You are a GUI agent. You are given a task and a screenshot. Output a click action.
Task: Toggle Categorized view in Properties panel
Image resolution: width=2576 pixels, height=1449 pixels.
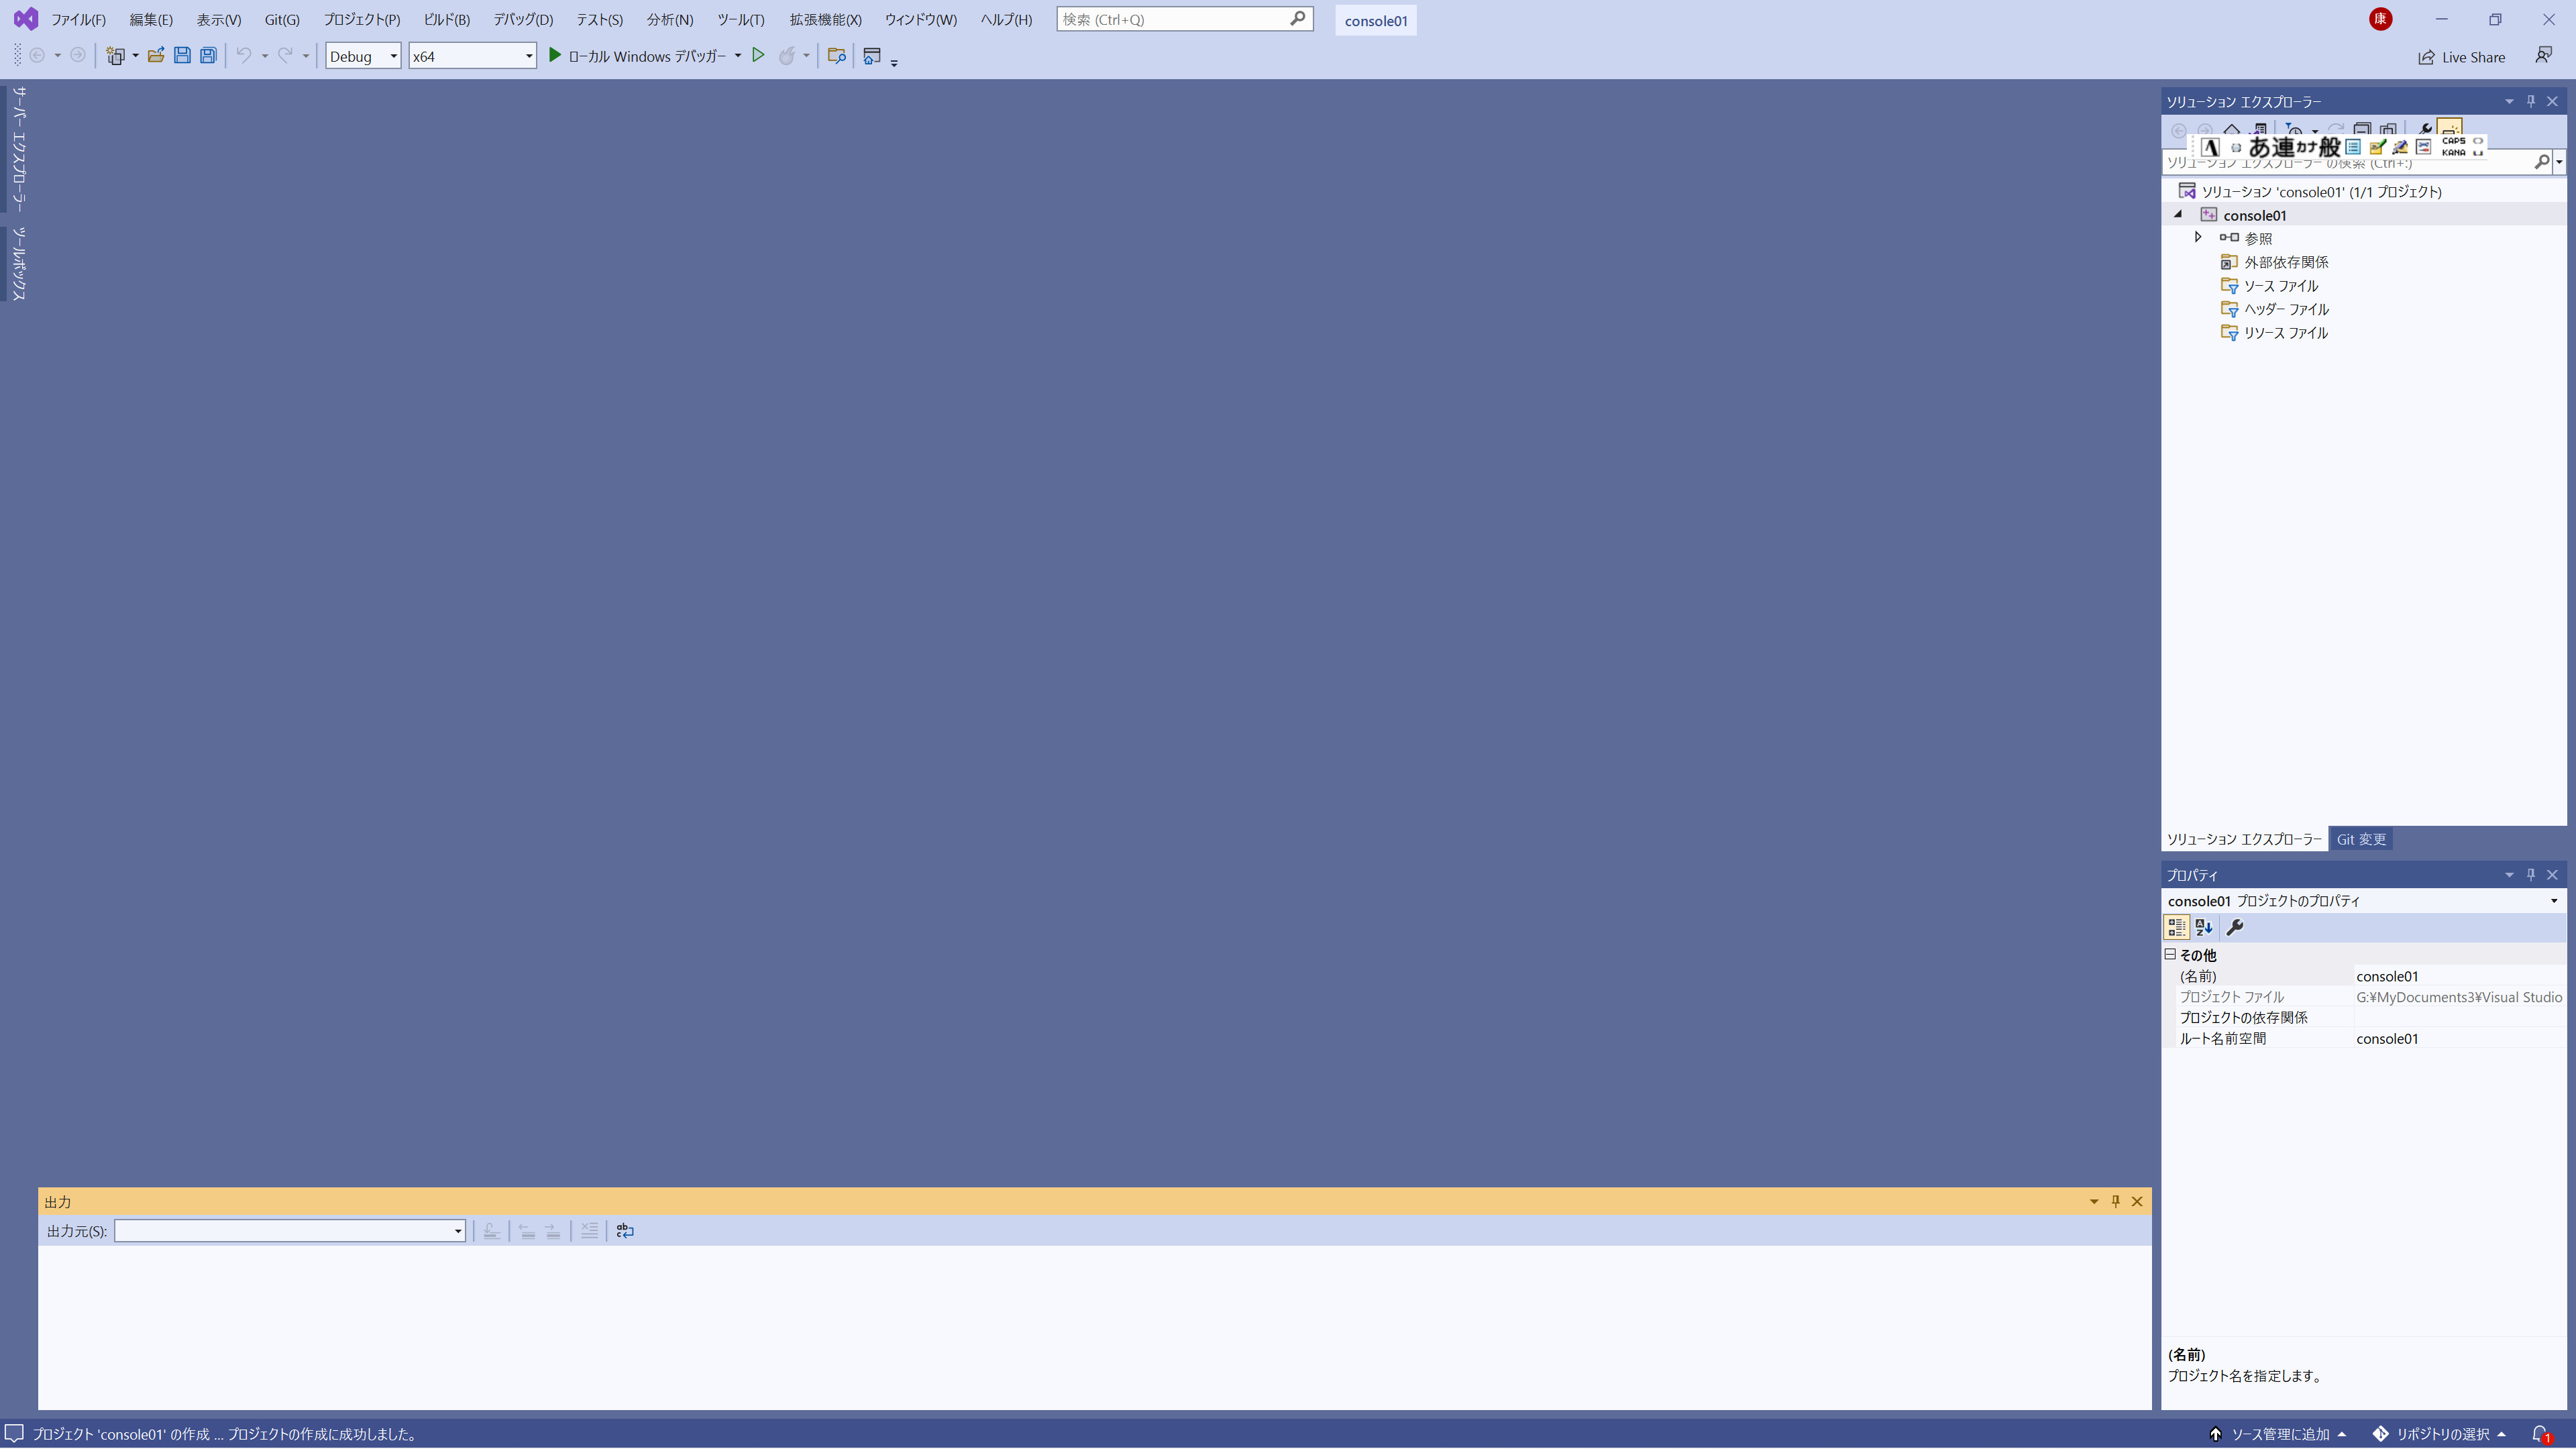pos(2176,928)
